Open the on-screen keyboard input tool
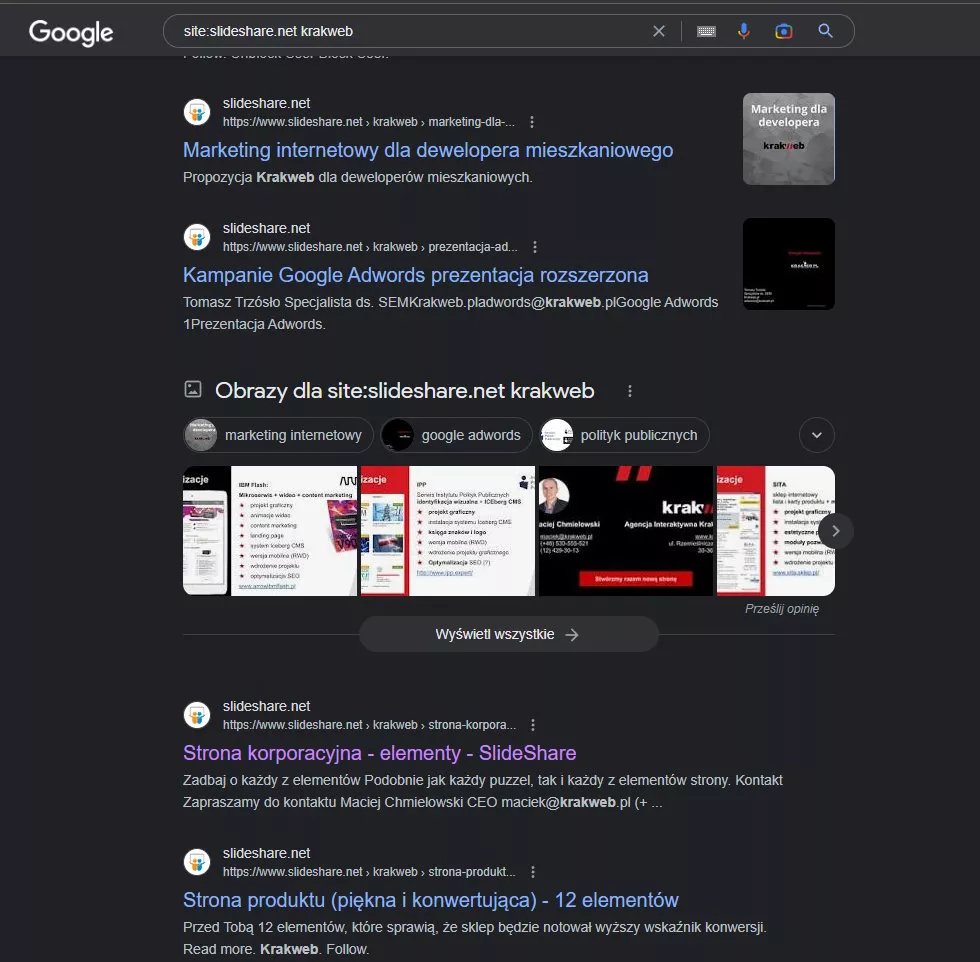 [x=706, y=31]
